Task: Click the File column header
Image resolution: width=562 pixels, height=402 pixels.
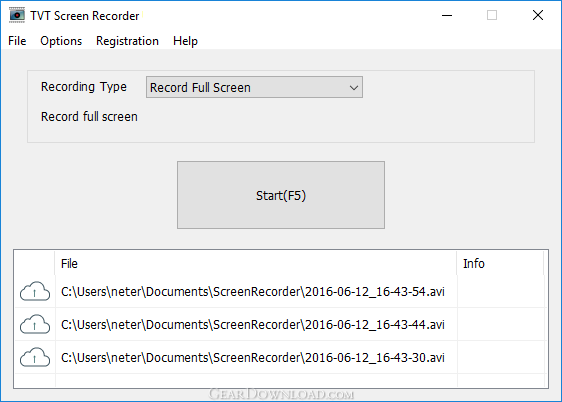Action: point(256,263)
